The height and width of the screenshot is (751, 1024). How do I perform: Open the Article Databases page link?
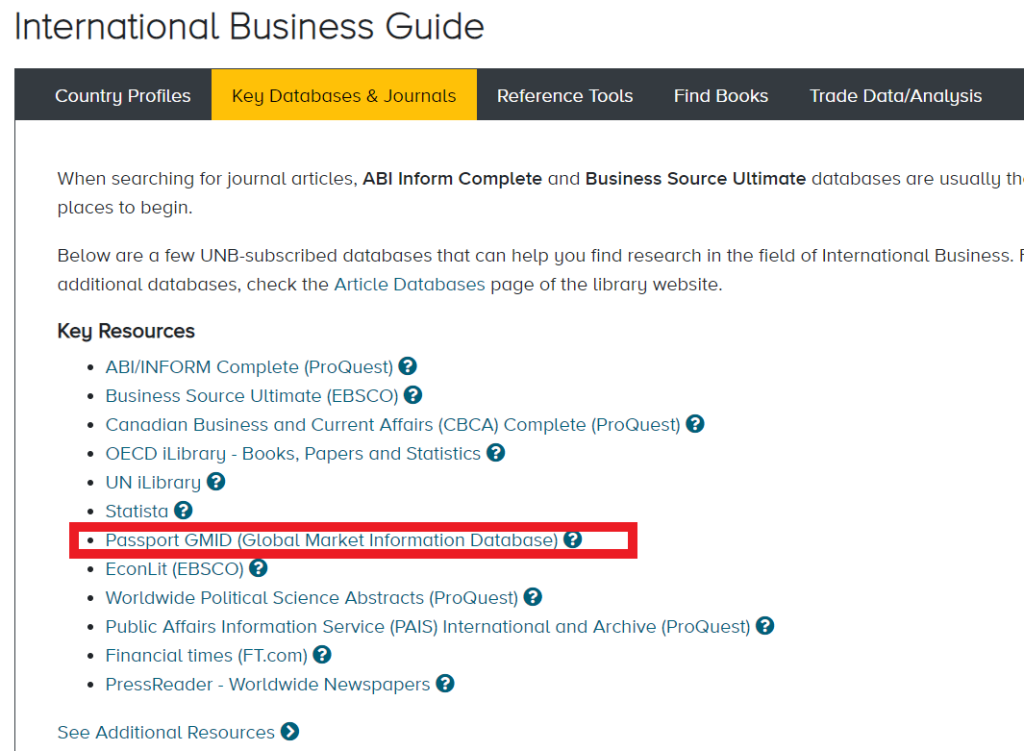409,284
